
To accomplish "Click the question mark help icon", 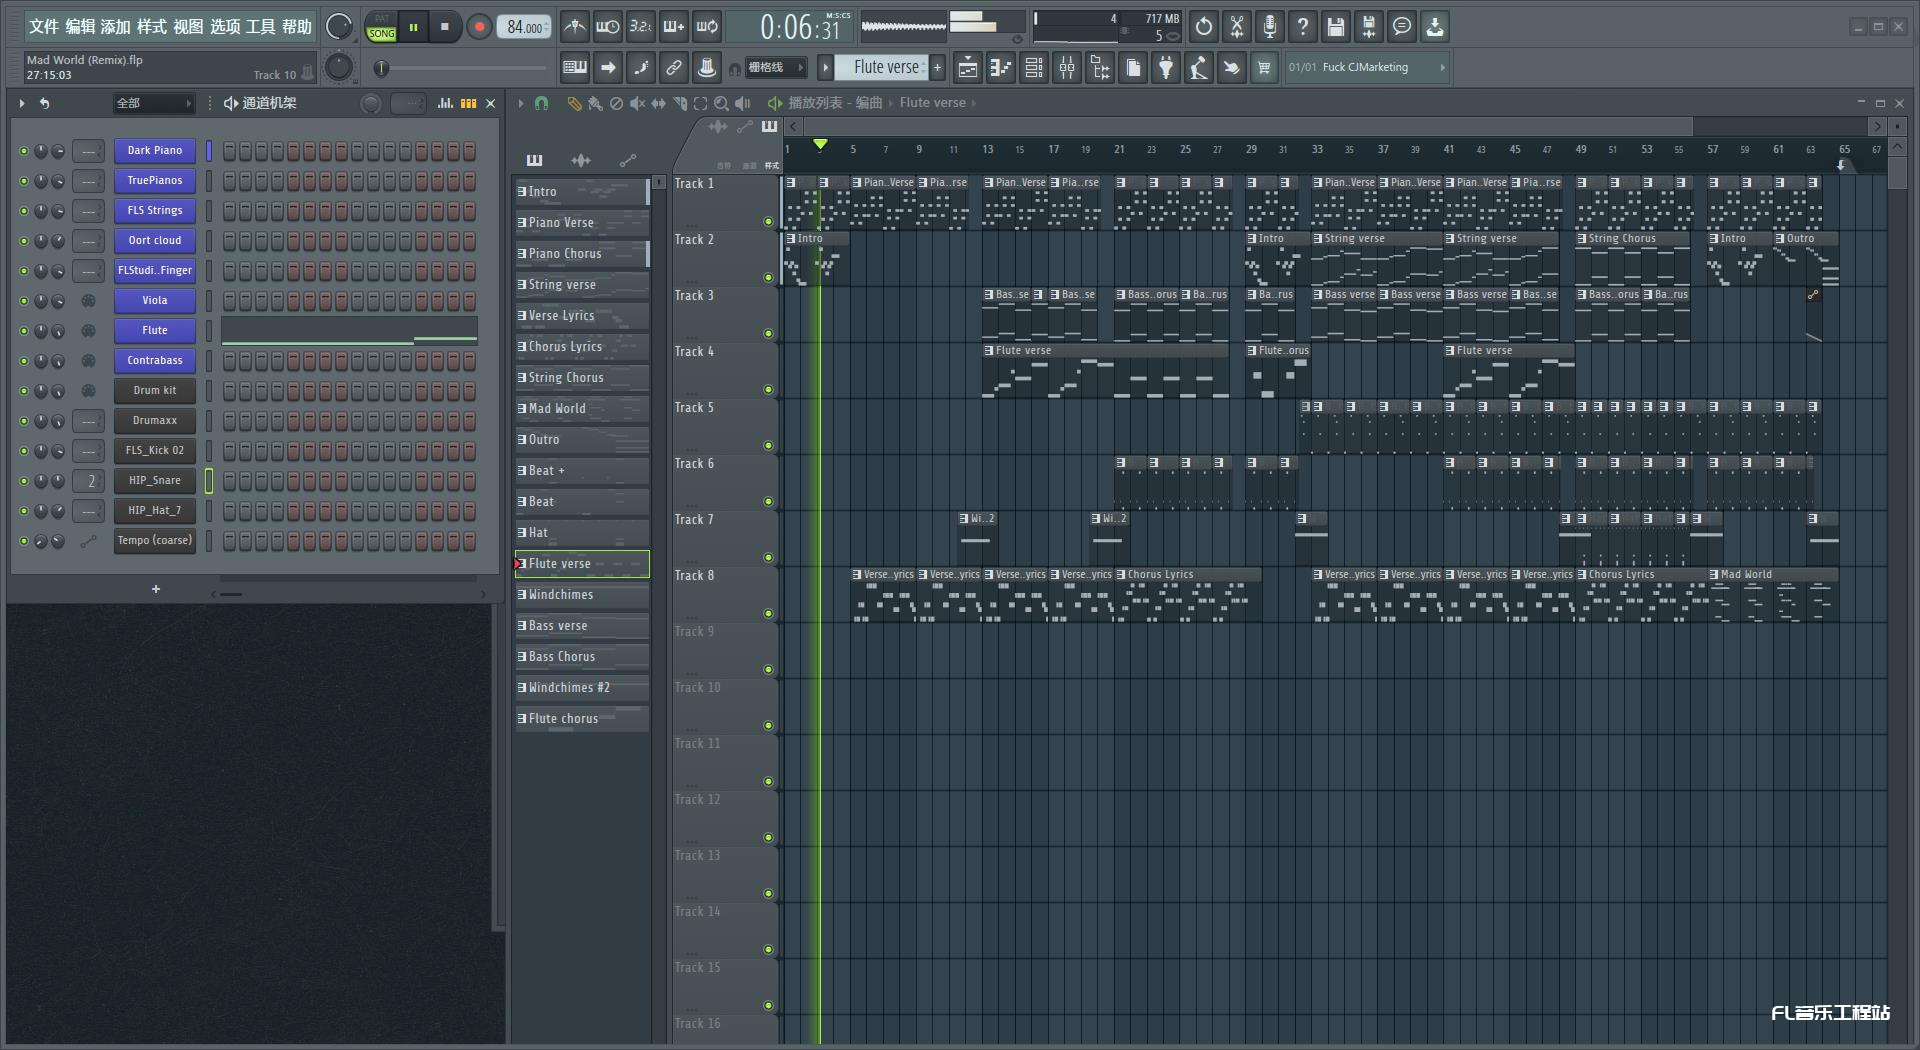I will pos(1303,27).
